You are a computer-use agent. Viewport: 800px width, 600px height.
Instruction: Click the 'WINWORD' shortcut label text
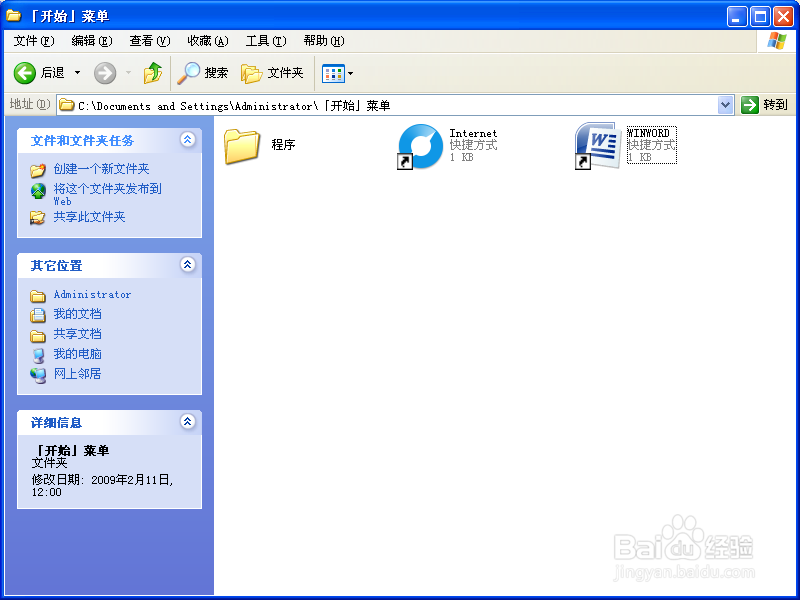[648, 133]
